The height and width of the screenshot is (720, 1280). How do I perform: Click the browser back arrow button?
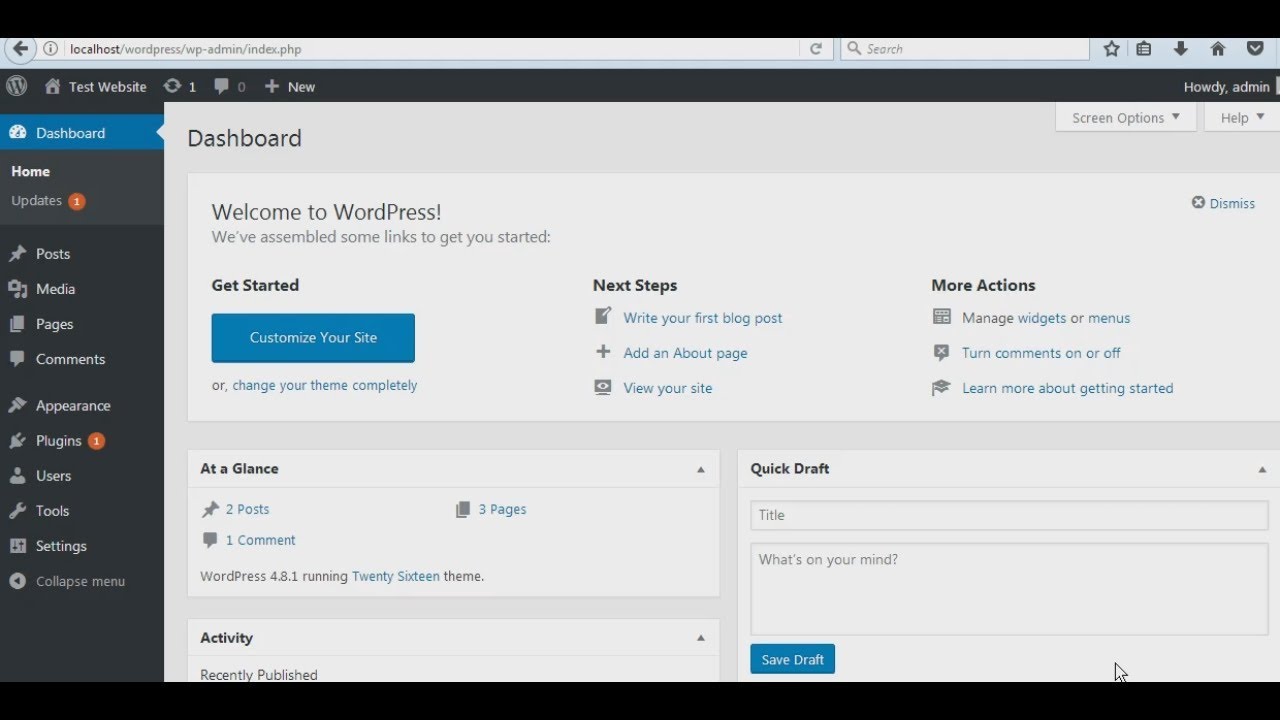point(20,48)
